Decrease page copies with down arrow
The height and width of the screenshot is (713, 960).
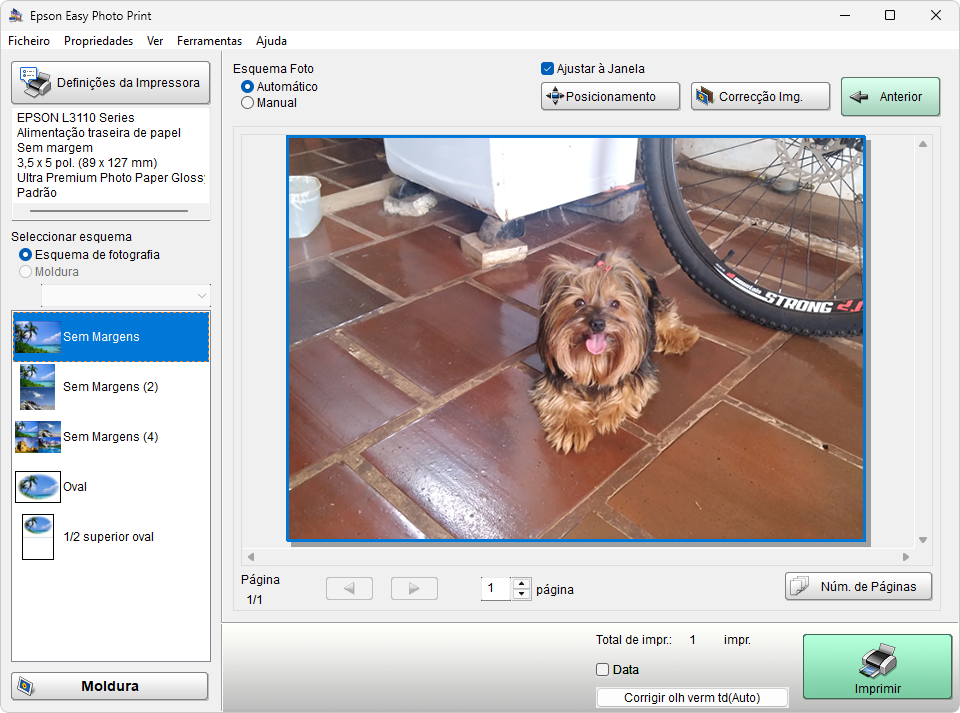[522, 594]
